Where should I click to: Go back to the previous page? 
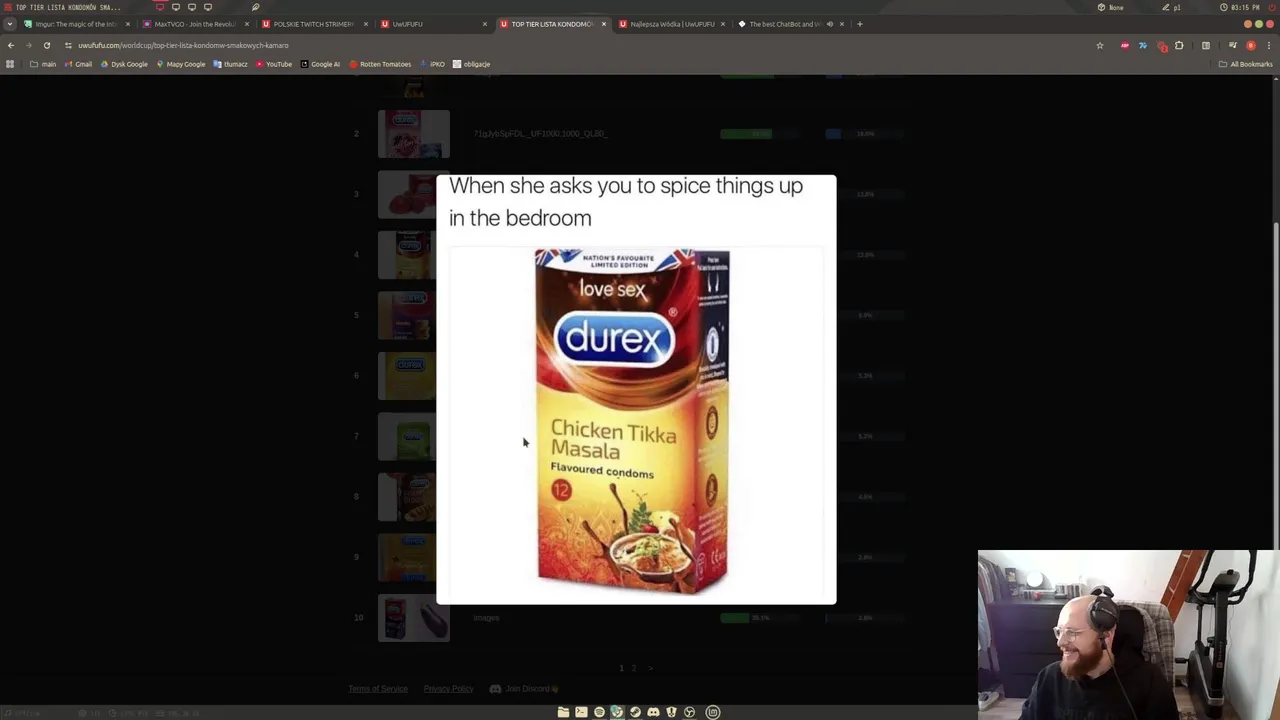coord(10,45)
